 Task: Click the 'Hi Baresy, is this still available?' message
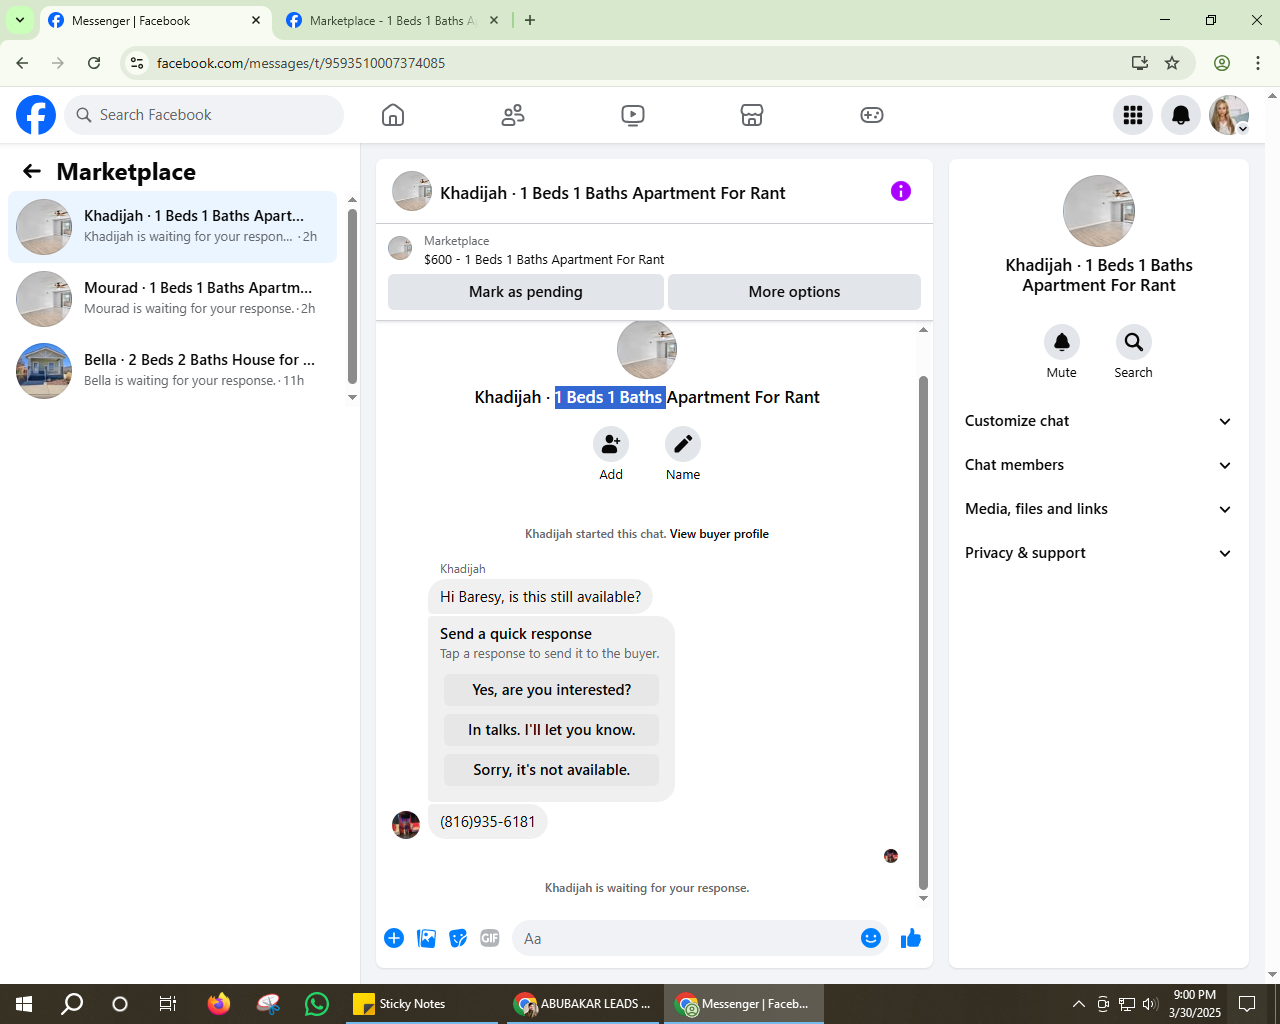(541, 597)
